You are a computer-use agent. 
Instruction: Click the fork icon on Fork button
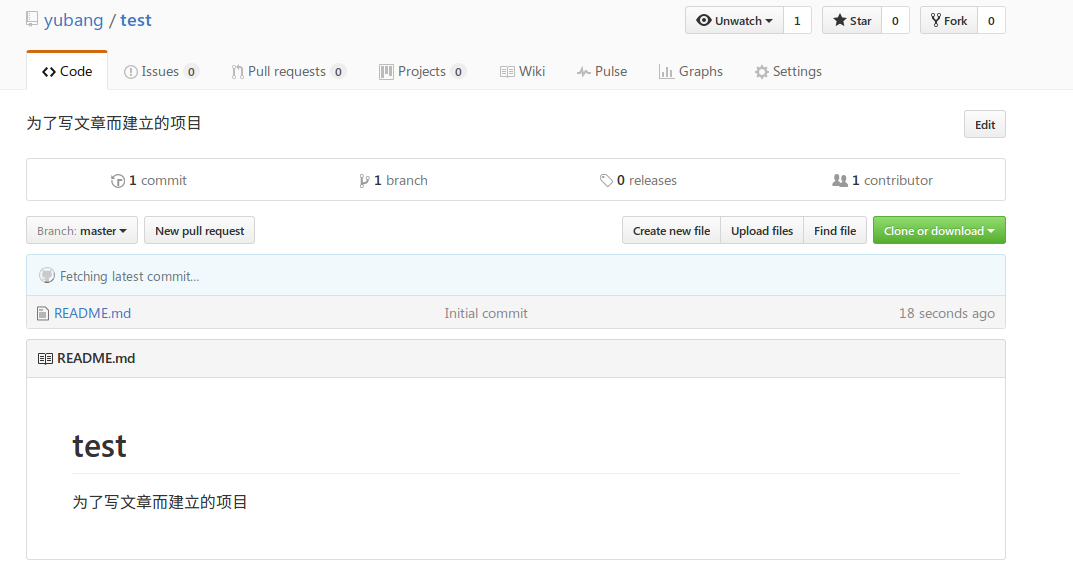click(935, 21)
